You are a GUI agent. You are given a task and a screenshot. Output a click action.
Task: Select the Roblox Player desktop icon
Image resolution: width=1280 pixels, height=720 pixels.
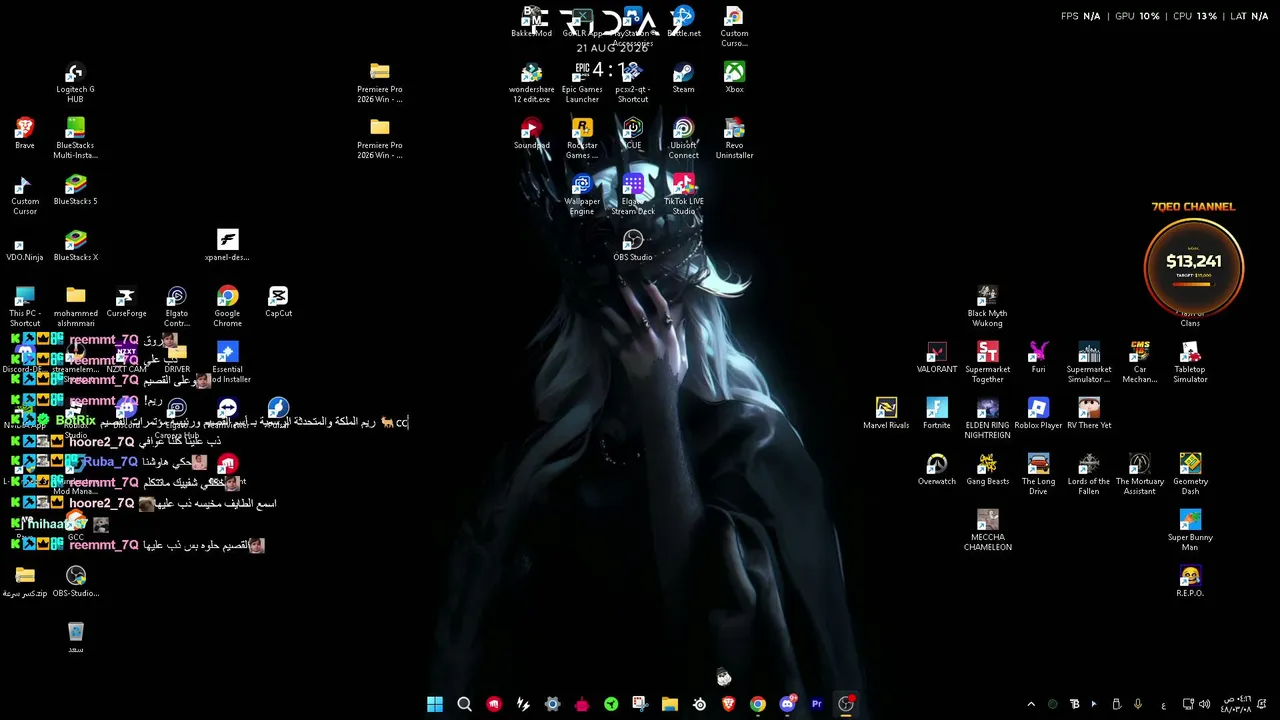[x=1038, y=414]
